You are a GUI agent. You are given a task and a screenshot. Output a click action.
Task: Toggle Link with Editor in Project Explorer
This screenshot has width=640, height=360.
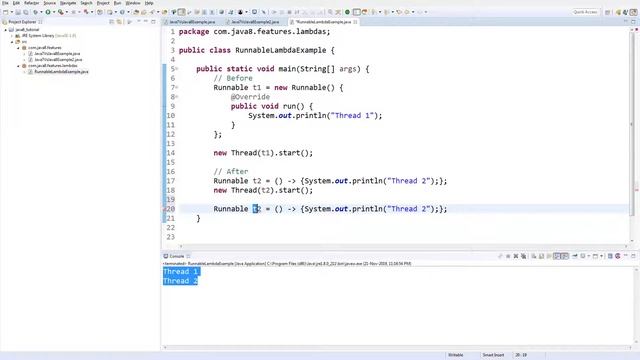119,22
